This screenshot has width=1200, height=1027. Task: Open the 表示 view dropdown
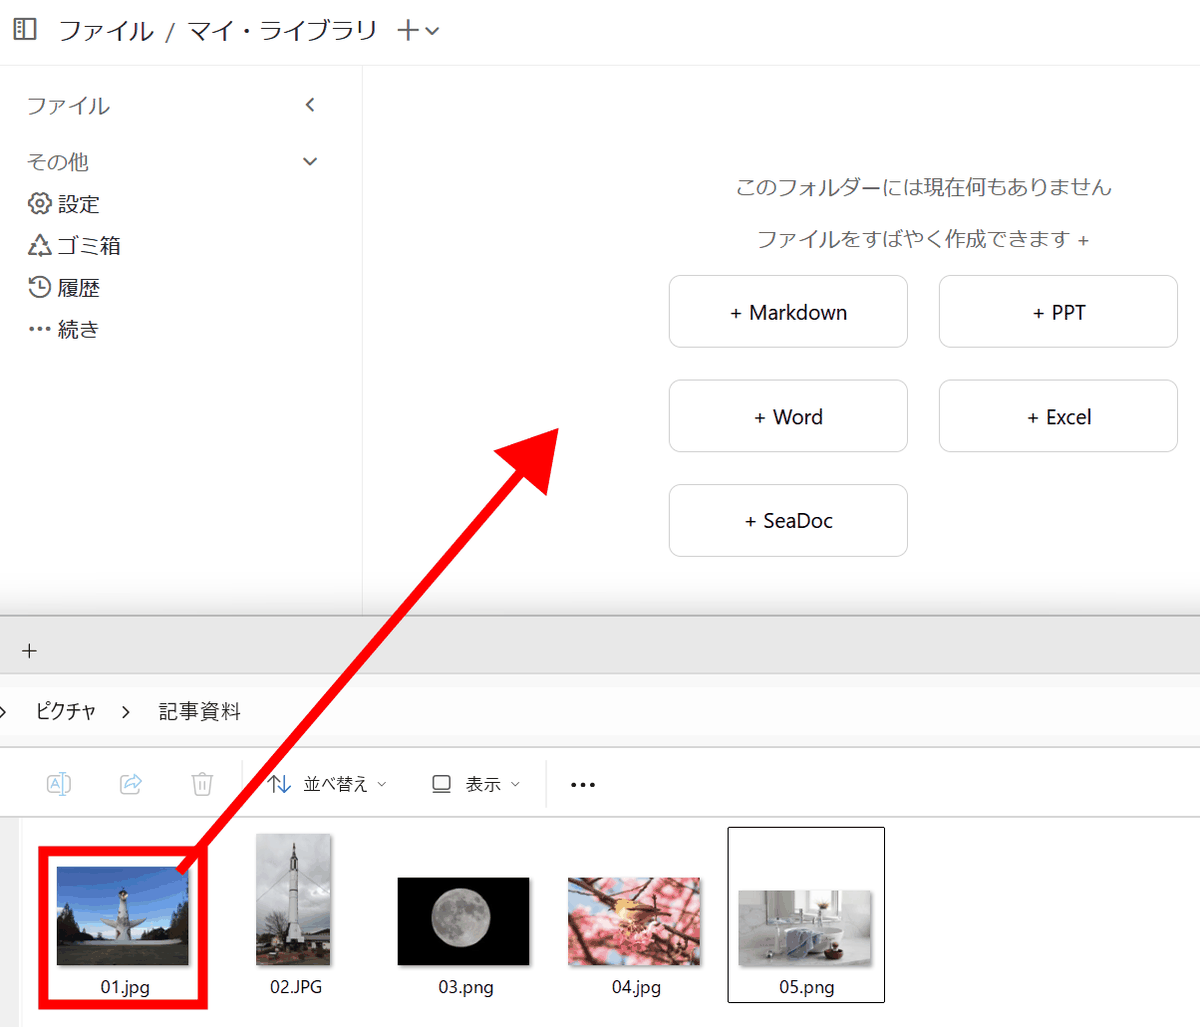tap(476, 784)
